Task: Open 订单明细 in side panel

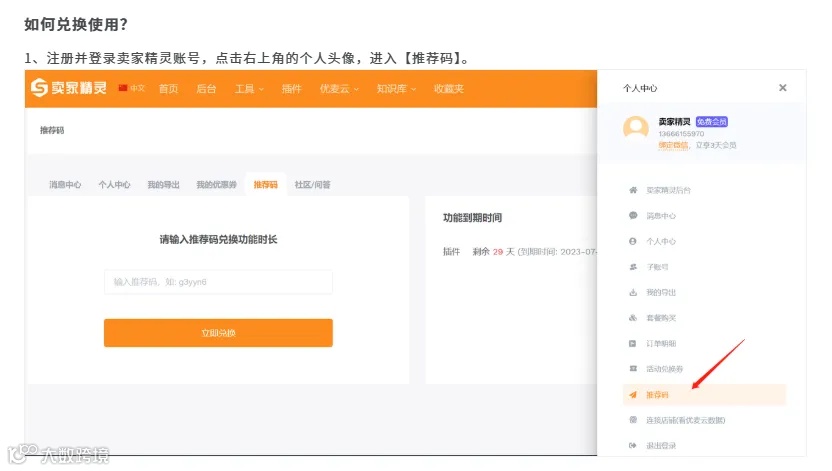Action: pos(661,343)
